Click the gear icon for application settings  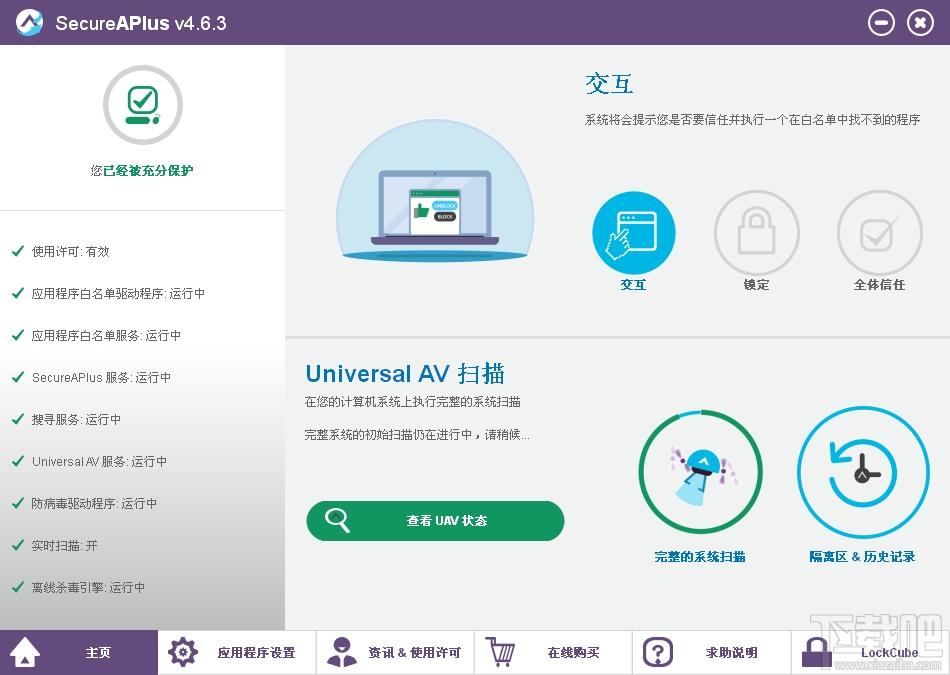point(182,652)
